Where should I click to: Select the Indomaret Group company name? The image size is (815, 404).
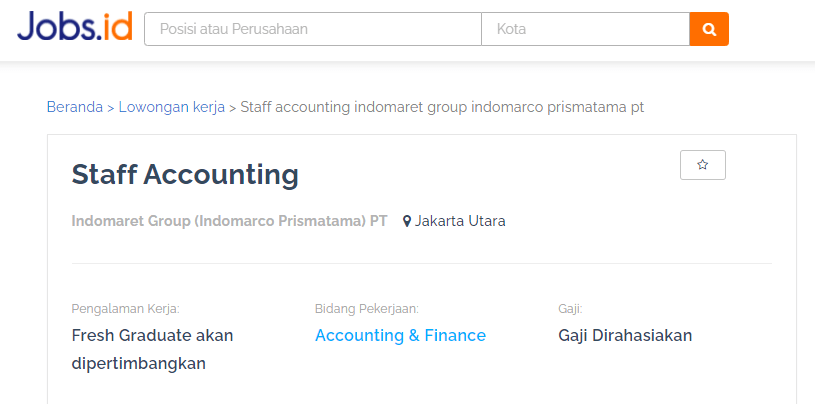[229, 221]
